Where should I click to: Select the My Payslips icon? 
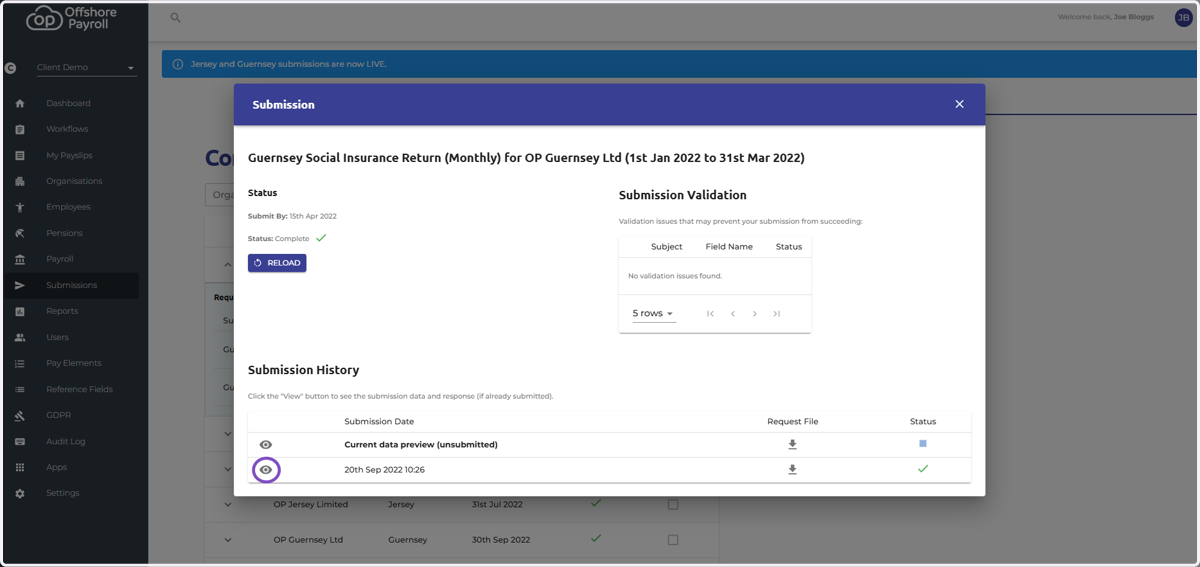[20, 155]
